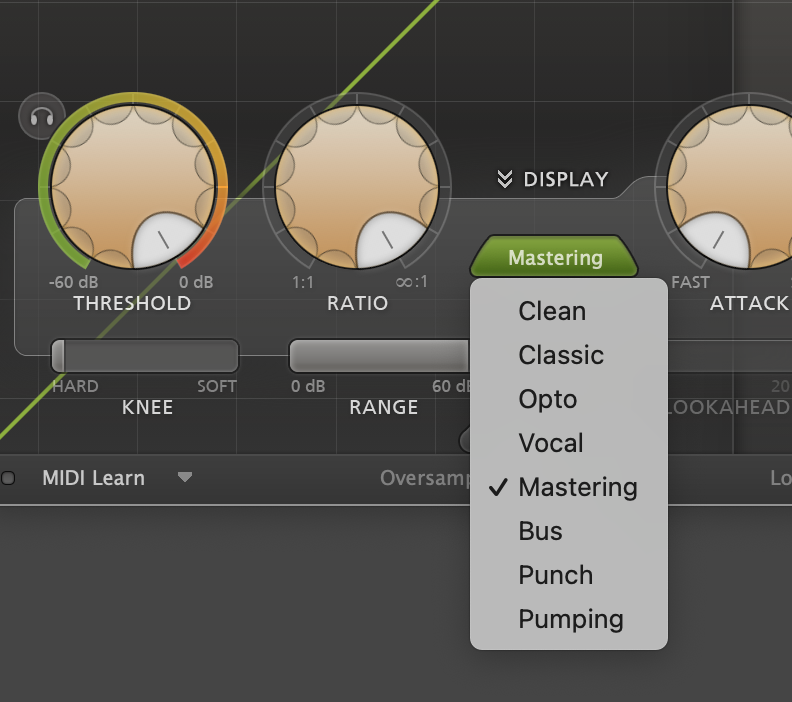Click the Knee slider
The height and width of the screenshot is (702, 792).
point(145,356)
